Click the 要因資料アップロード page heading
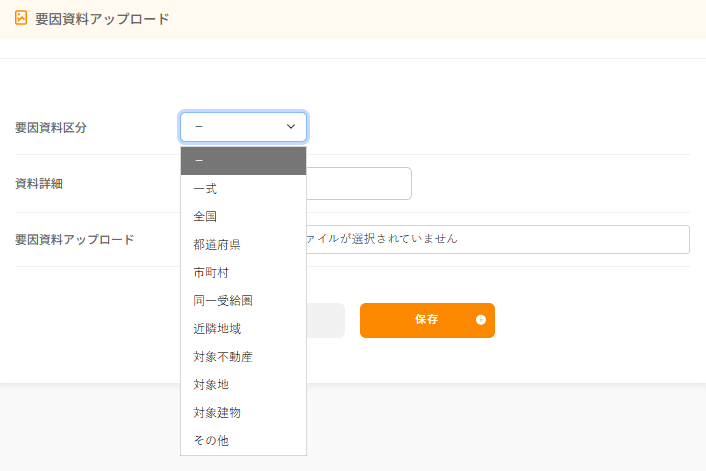This screenshot has height=471, width=706. click(102, 19)
